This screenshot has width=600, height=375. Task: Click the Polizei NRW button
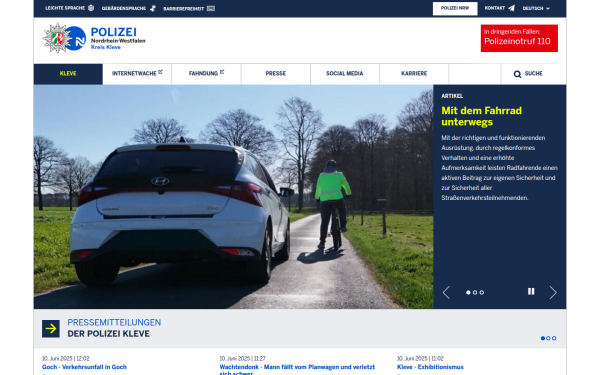[455, 8]
